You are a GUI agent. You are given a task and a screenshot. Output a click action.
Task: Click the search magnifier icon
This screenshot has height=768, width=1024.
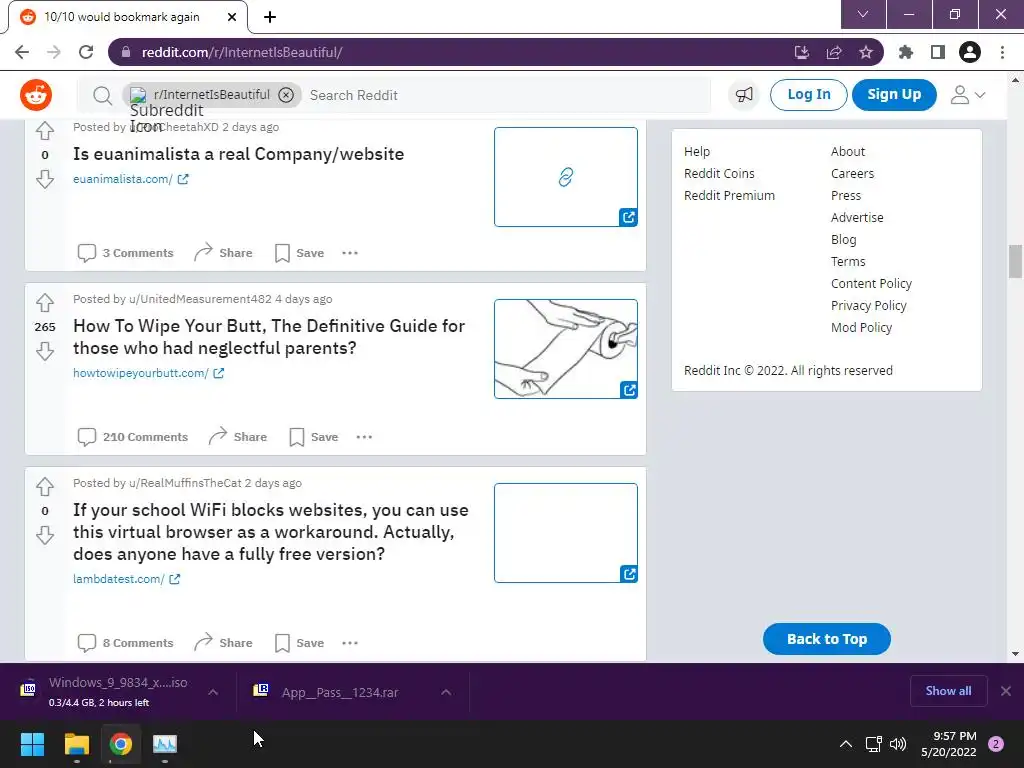102,95
